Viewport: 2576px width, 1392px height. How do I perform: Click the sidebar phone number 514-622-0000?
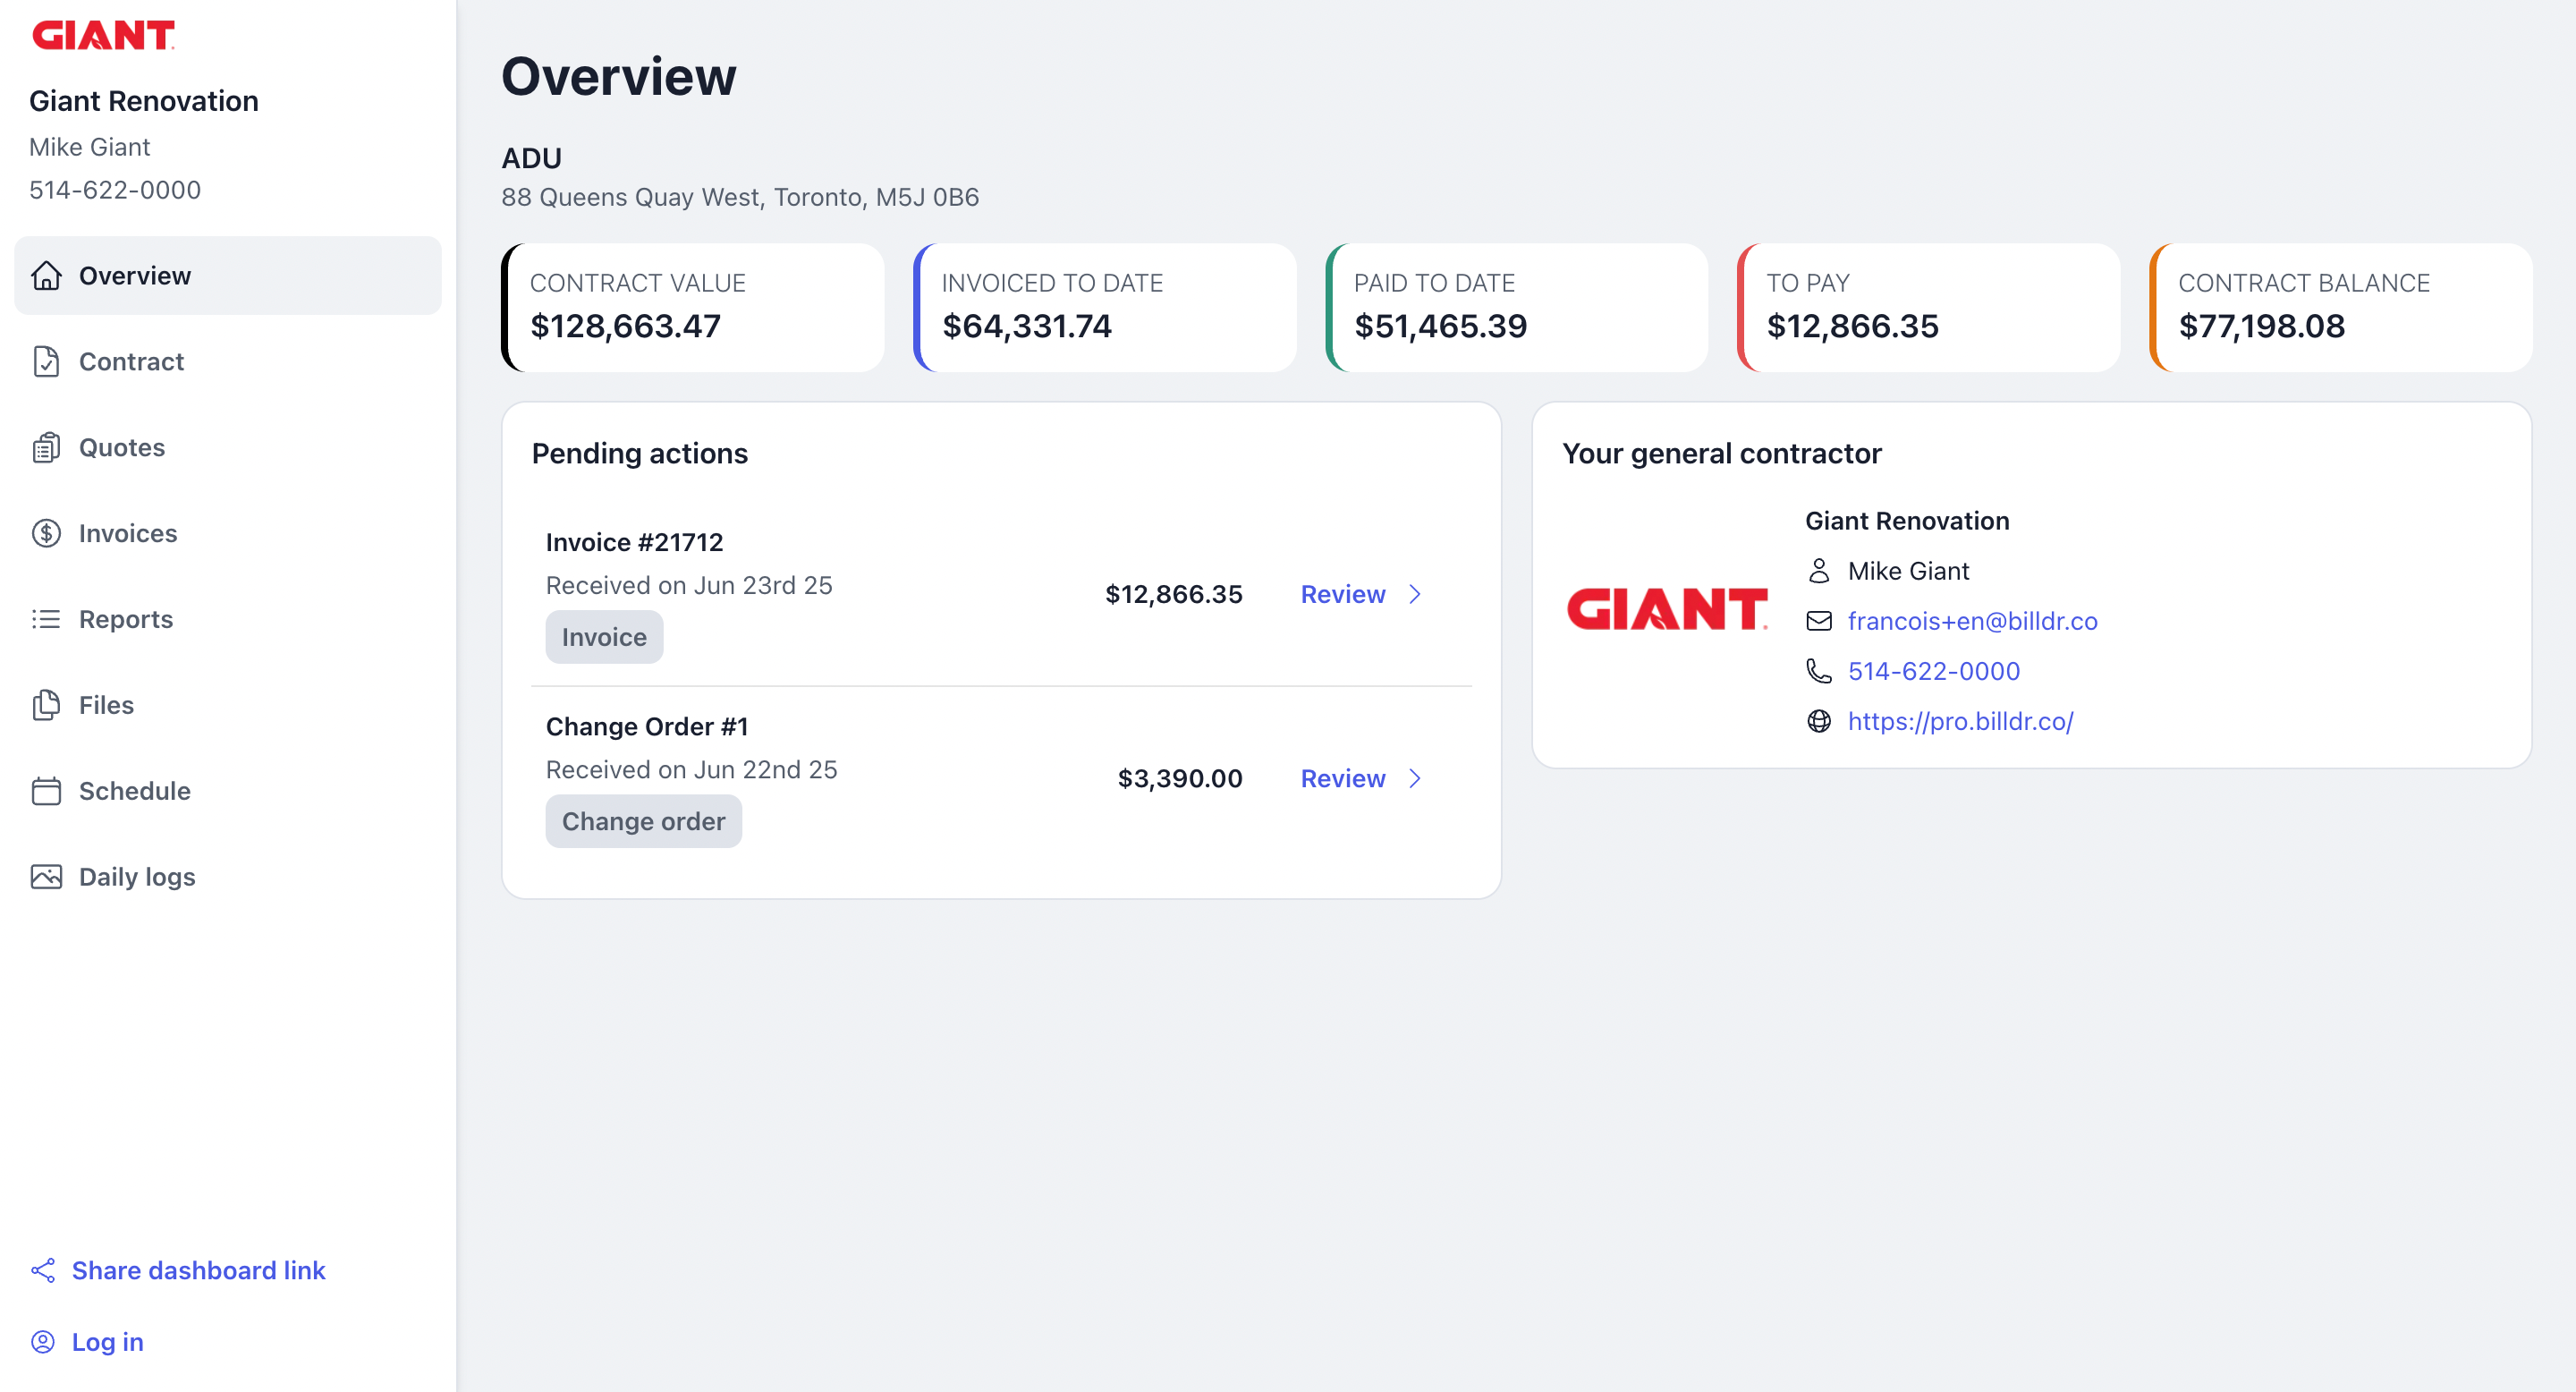[115, 190]
